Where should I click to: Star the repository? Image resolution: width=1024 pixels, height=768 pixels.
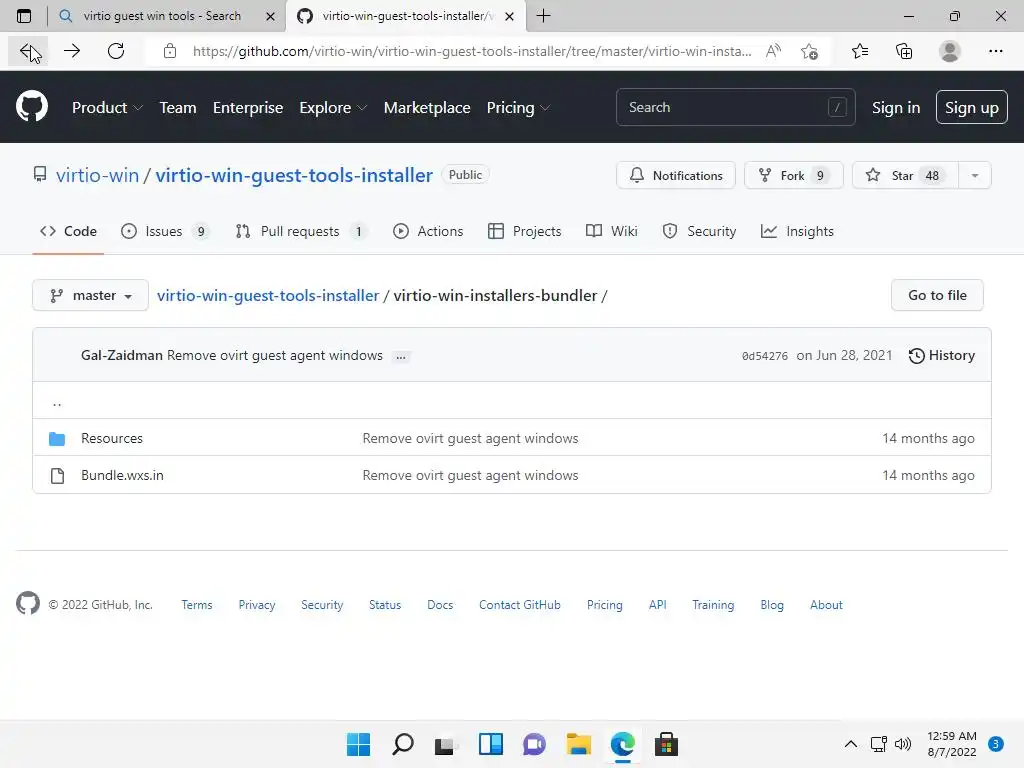click(905, 175)
